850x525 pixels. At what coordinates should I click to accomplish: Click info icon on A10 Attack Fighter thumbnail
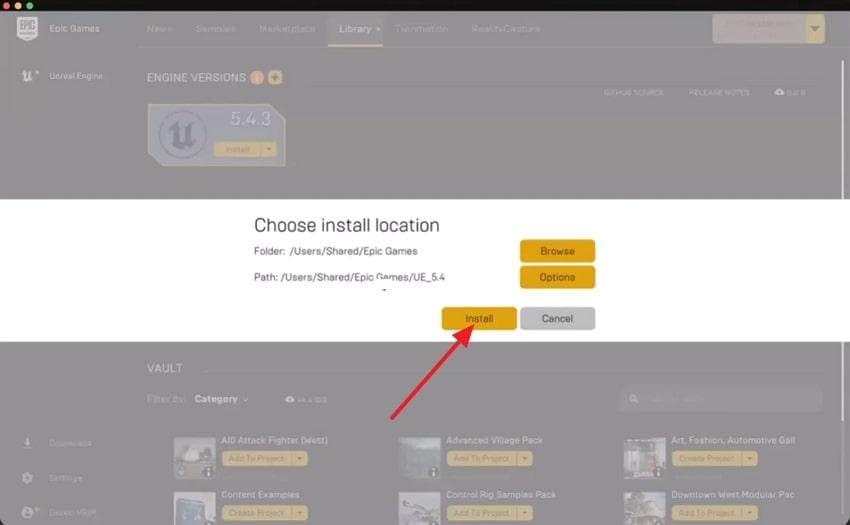click(x=208, y=472)
